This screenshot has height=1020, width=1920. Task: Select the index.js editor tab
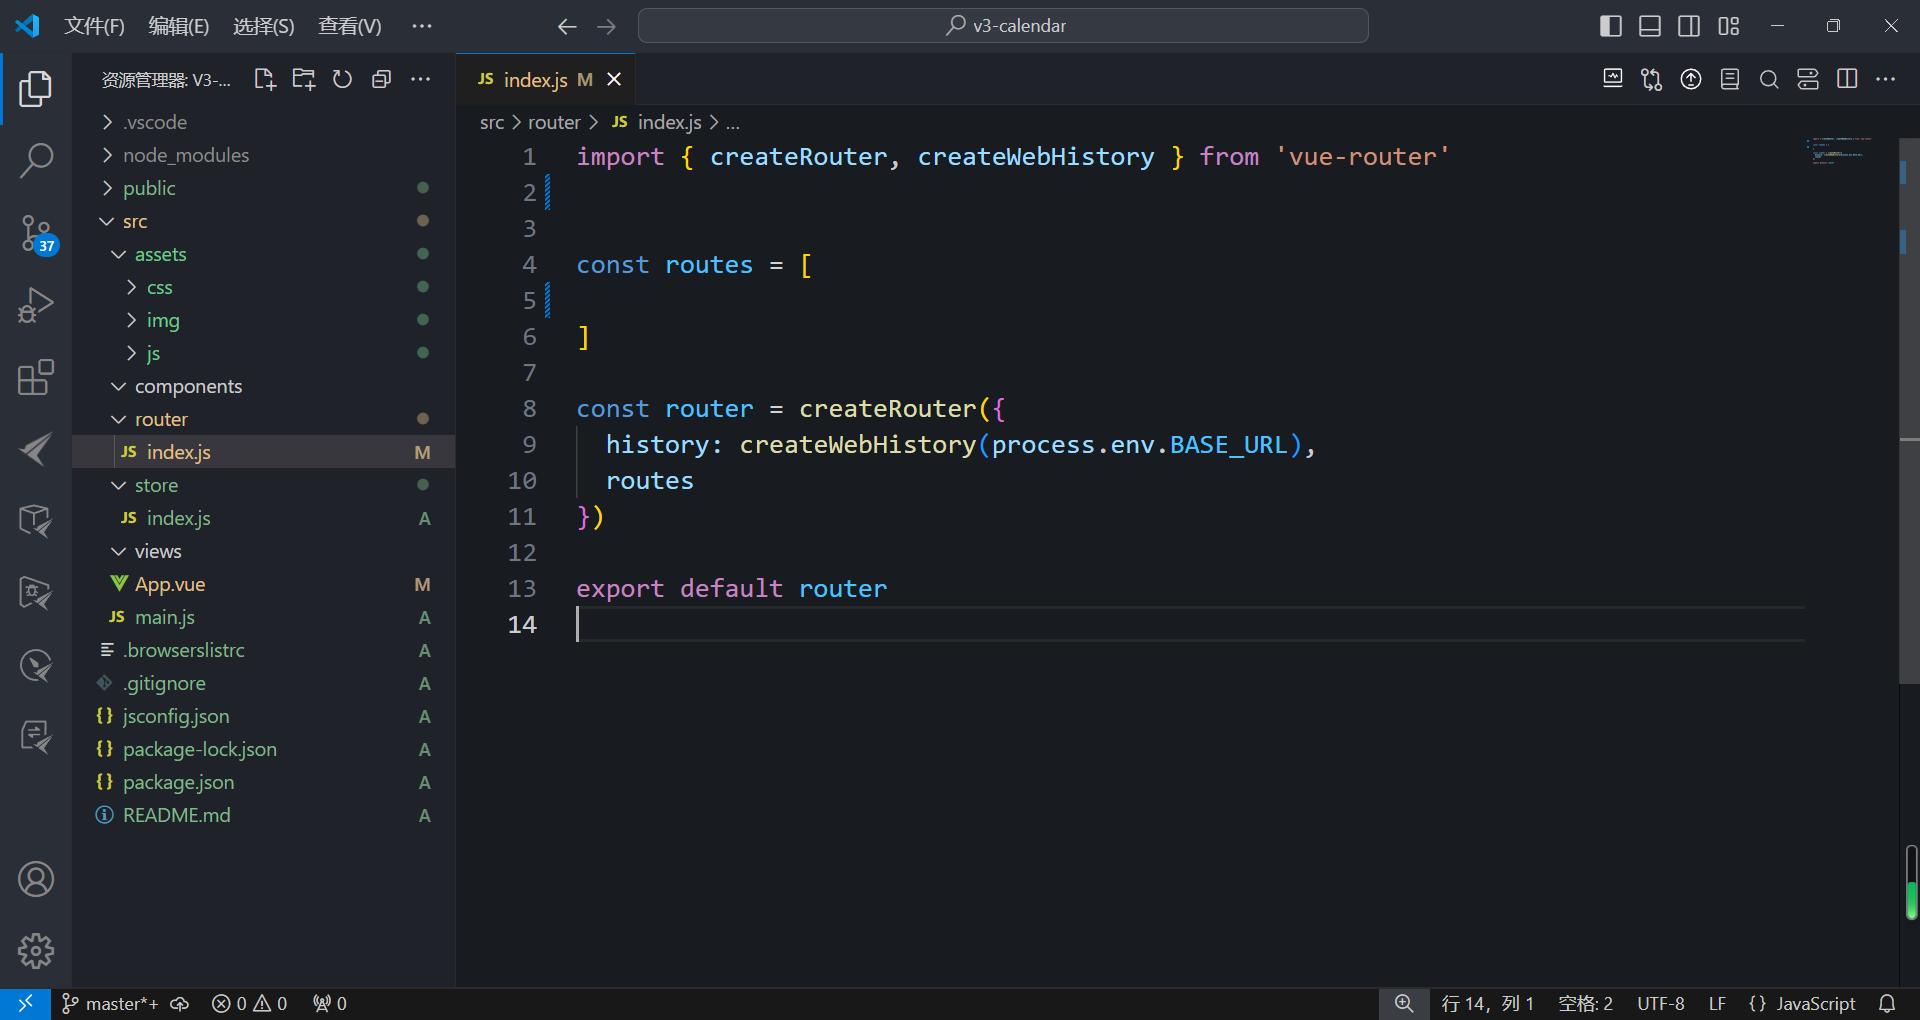click(535, 80)
